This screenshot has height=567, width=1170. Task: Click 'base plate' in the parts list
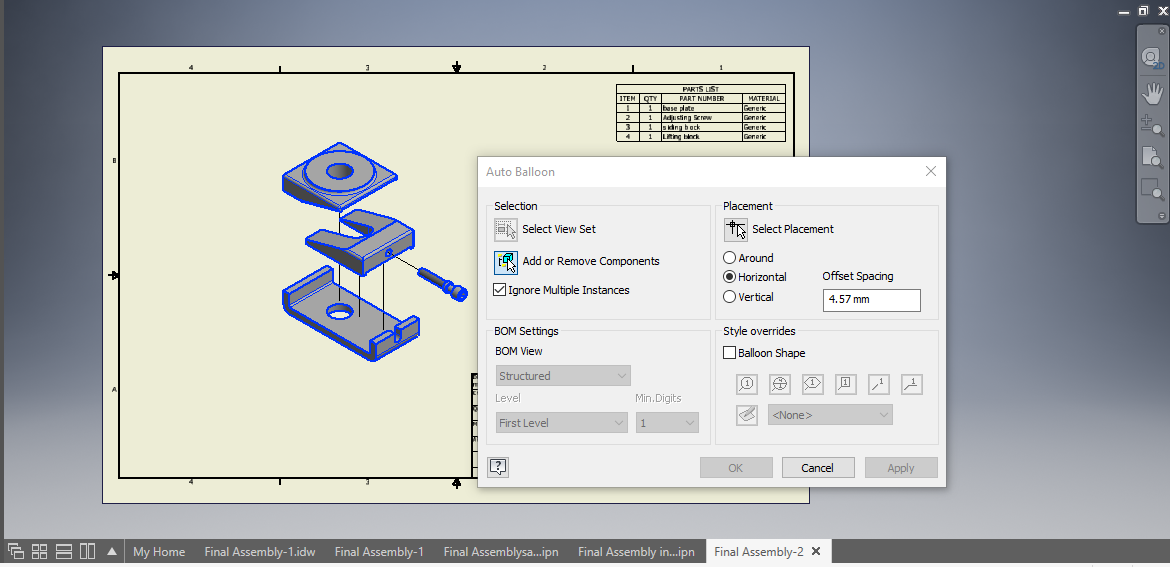tap(678, 108)
